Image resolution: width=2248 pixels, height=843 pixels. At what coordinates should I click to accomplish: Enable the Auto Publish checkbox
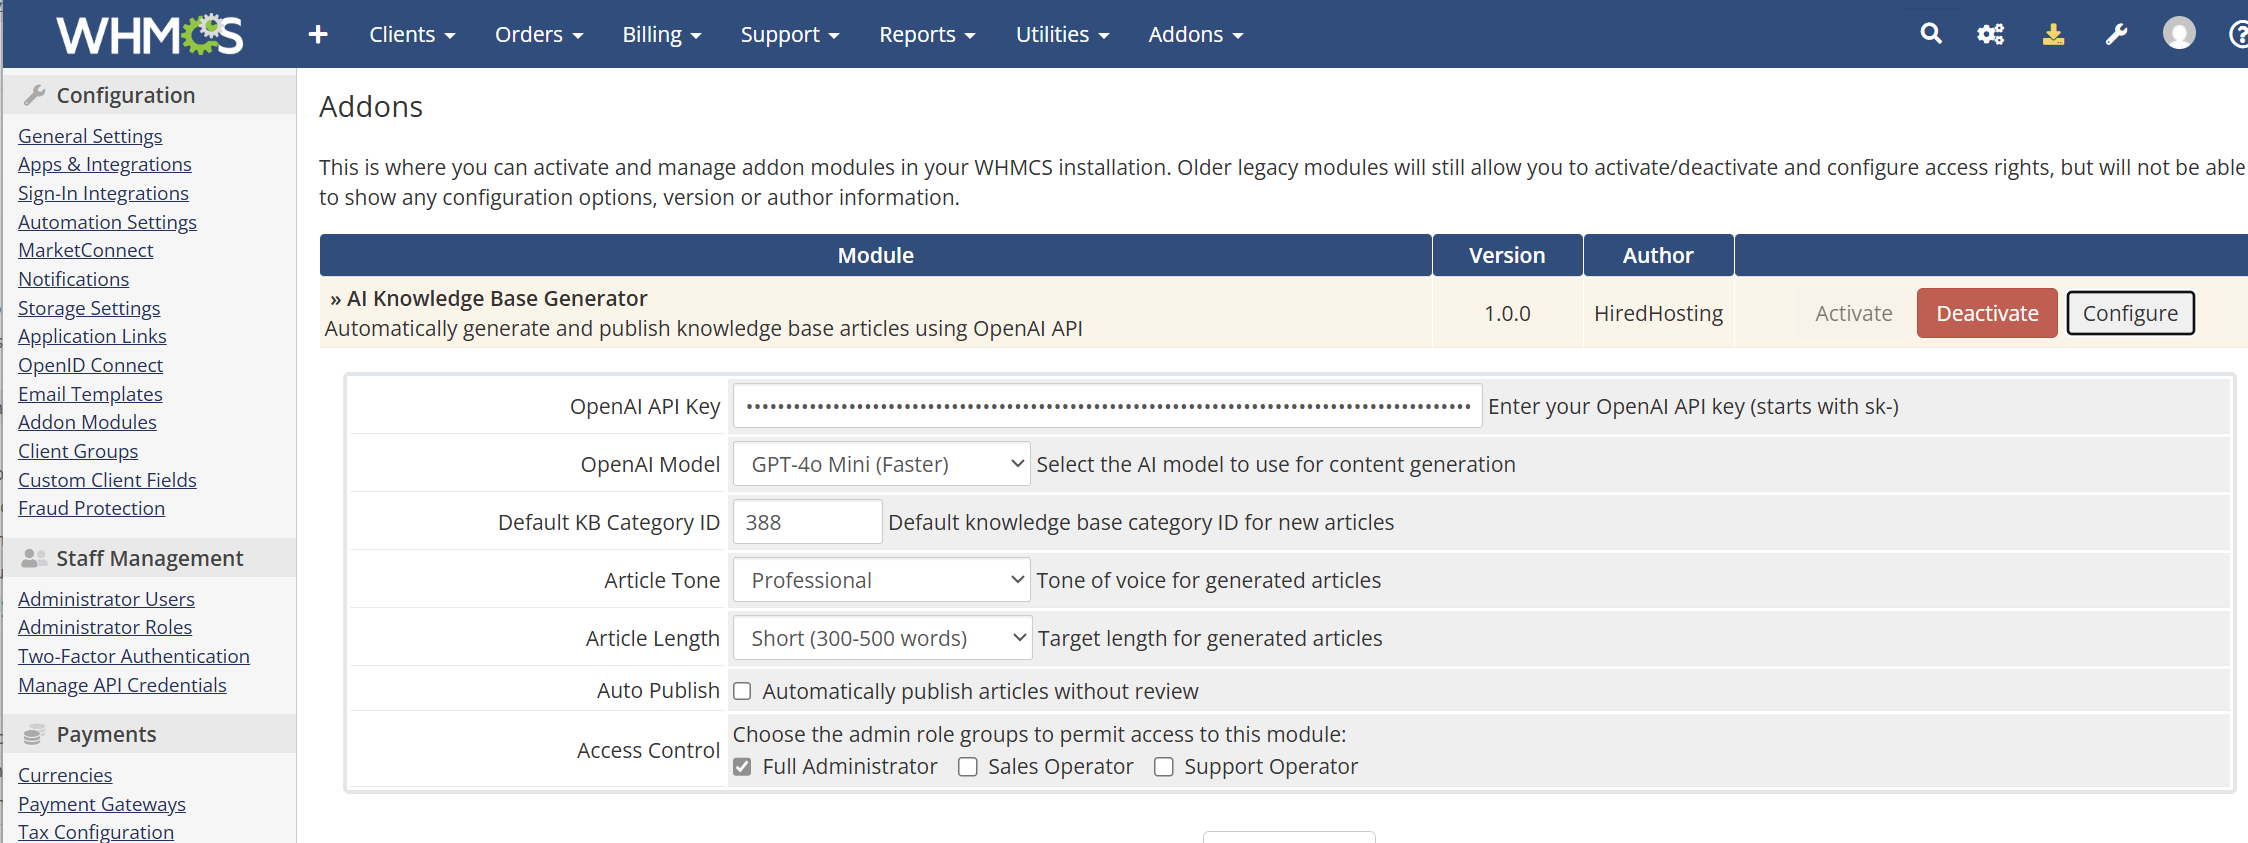point(742,692)
